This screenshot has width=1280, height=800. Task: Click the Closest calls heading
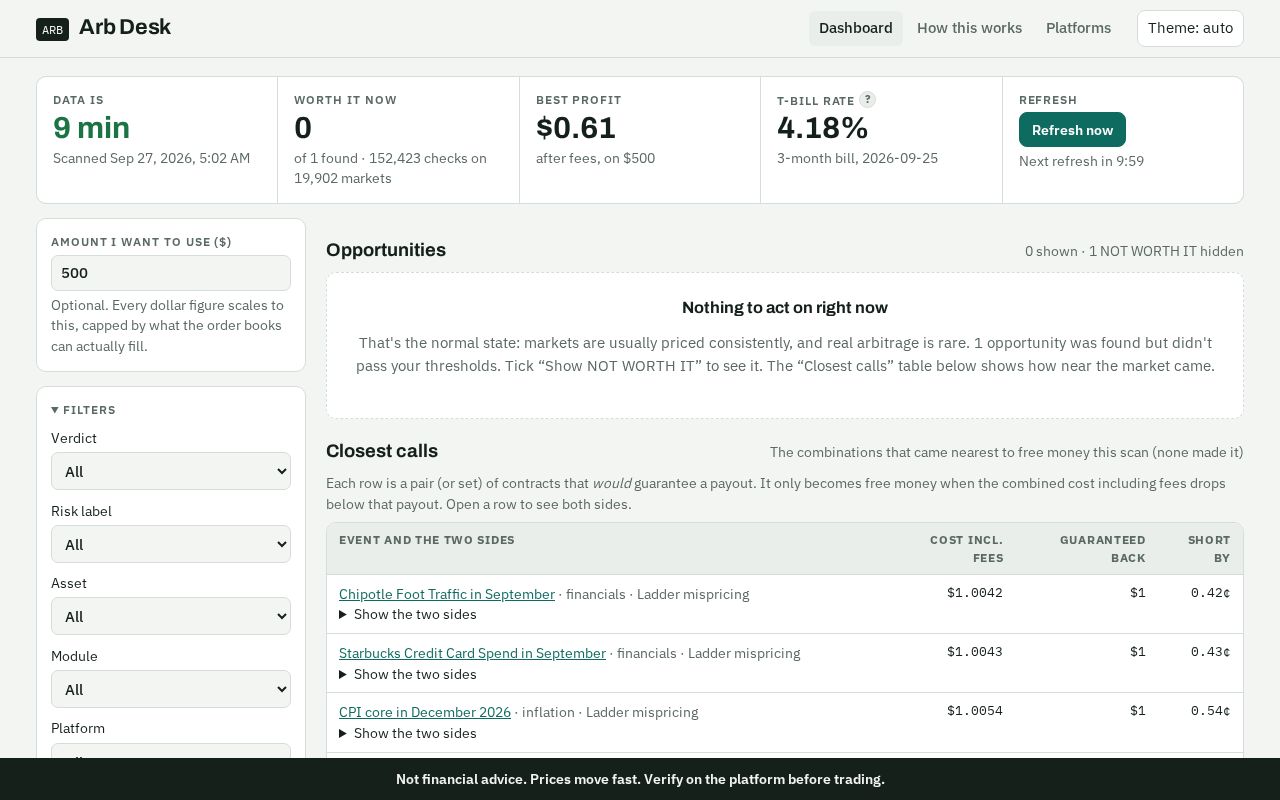[382, 451]
